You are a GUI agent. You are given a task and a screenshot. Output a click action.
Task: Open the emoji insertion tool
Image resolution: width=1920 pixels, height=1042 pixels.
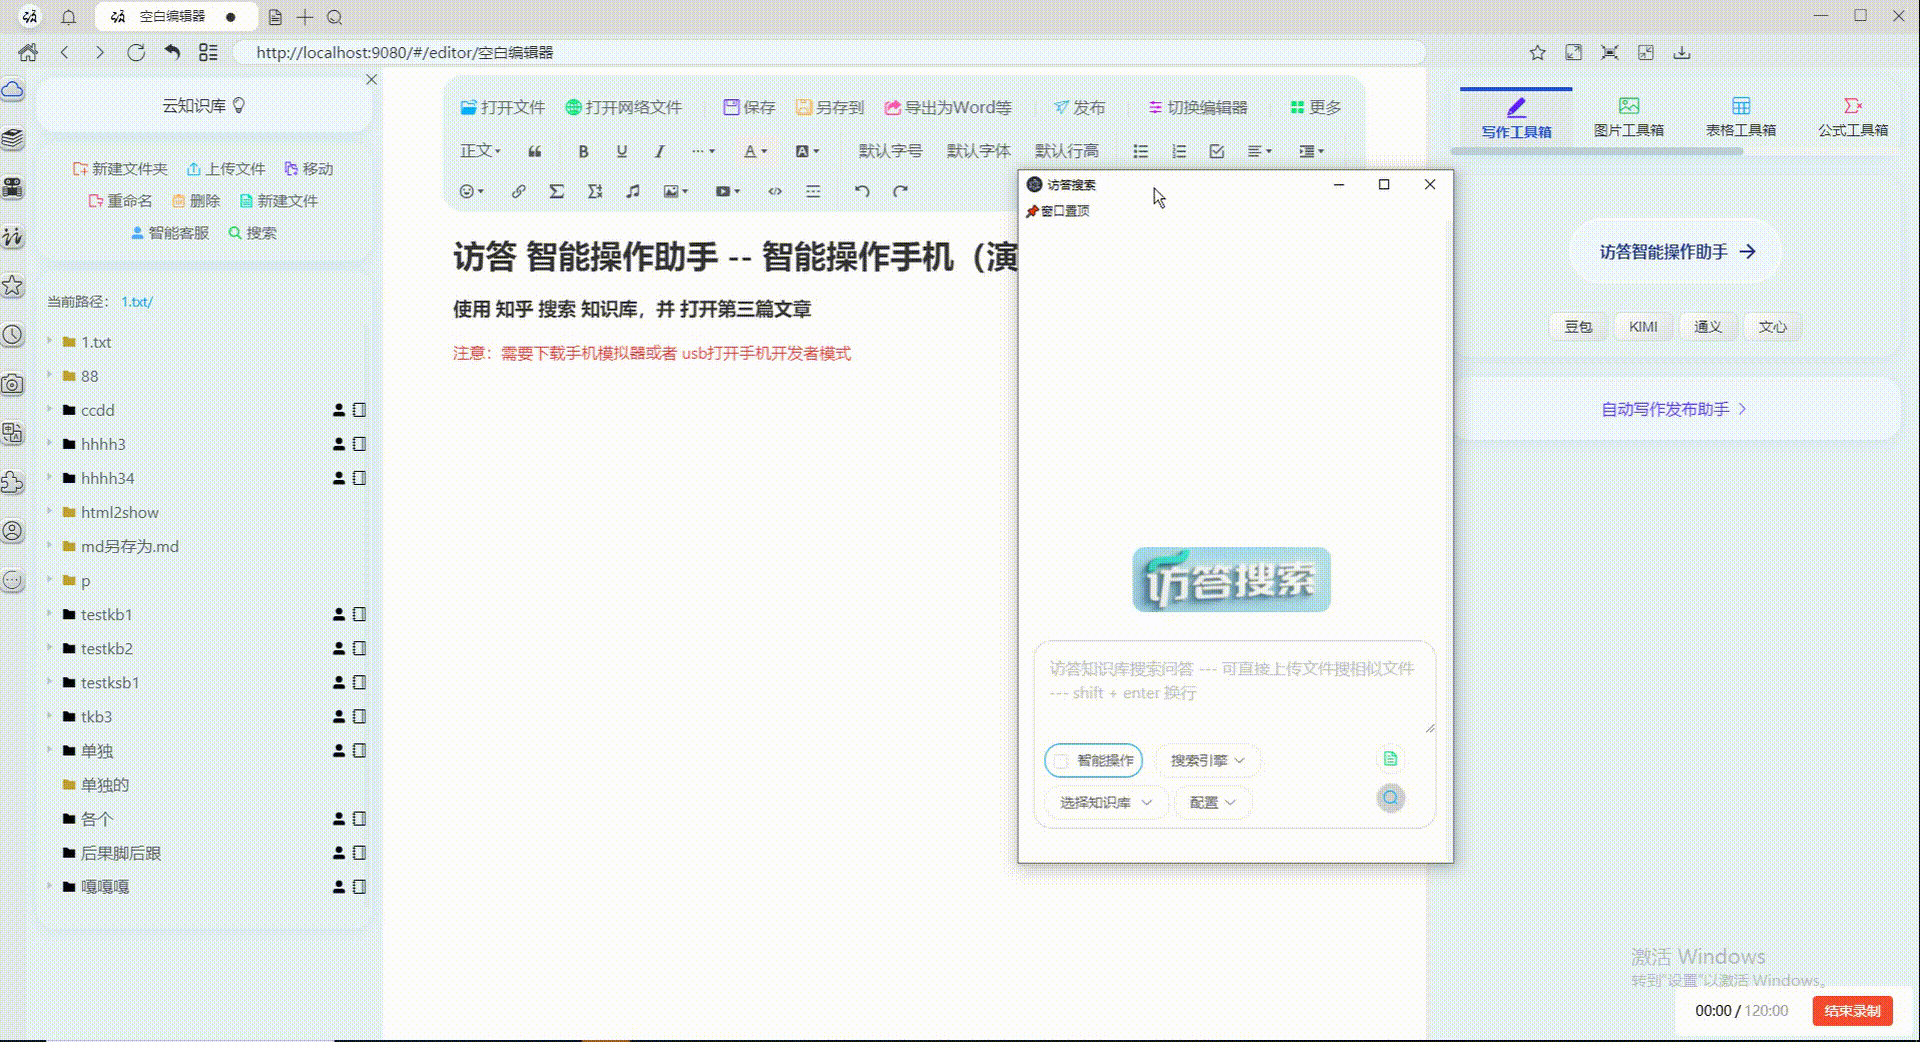(467, 191)
